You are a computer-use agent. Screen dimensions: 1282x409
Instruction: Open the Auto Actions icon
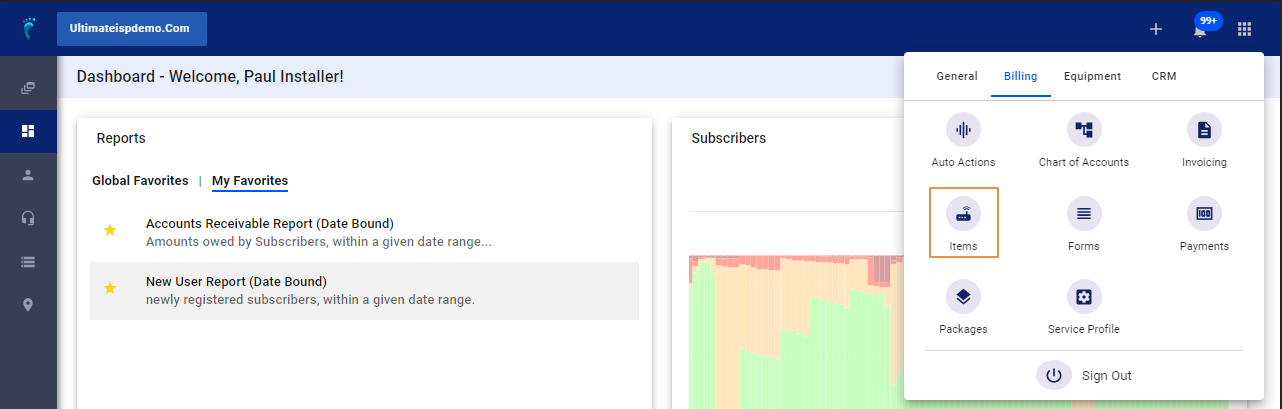[x=964, y=130]
